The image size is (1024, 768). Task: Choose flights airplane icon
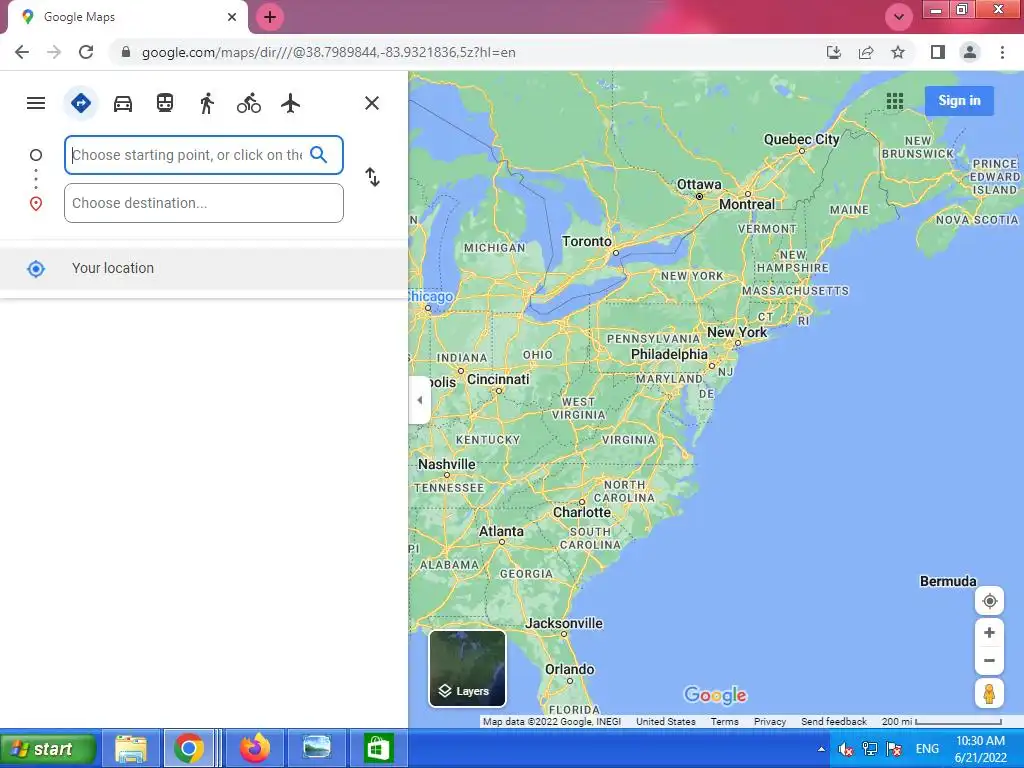291,103
